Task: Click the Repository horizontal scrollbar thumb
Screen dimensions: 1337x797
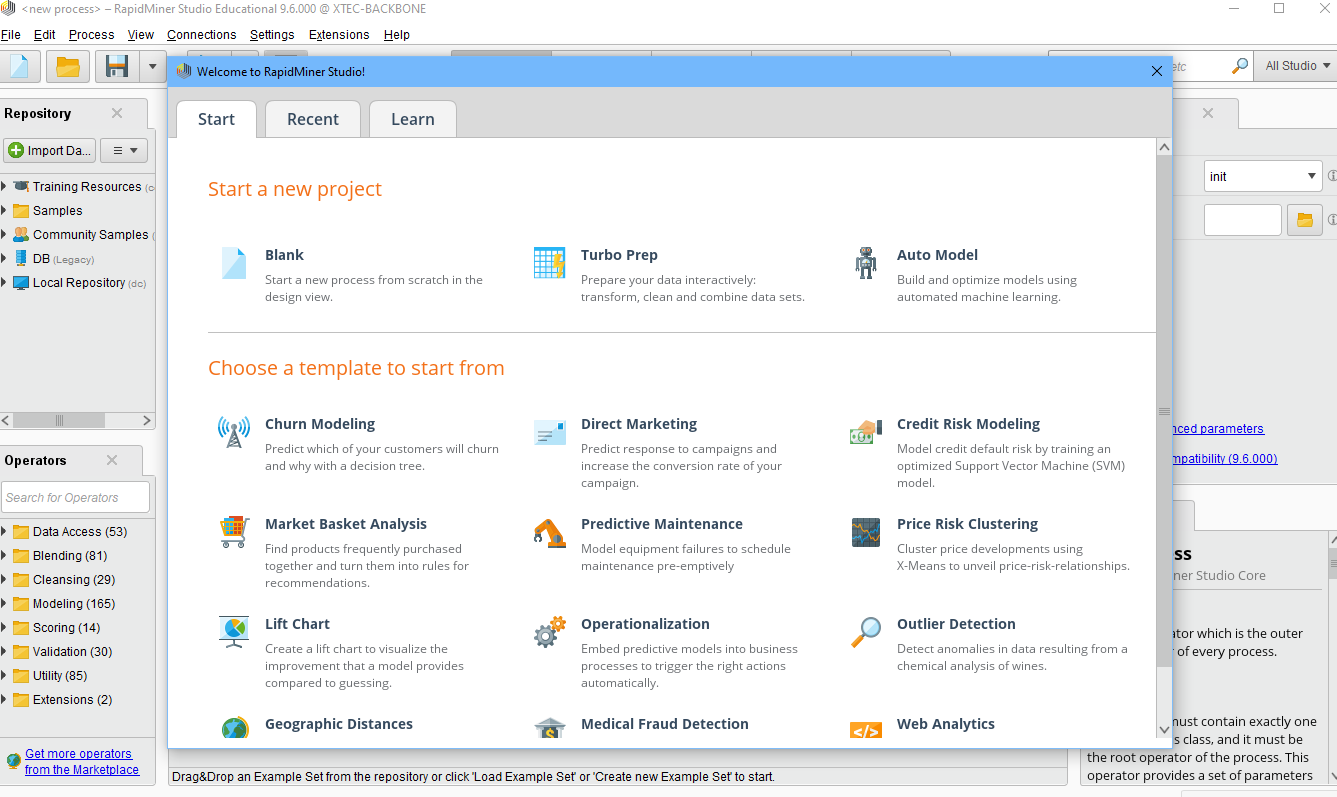Action: tap(59, 421)
